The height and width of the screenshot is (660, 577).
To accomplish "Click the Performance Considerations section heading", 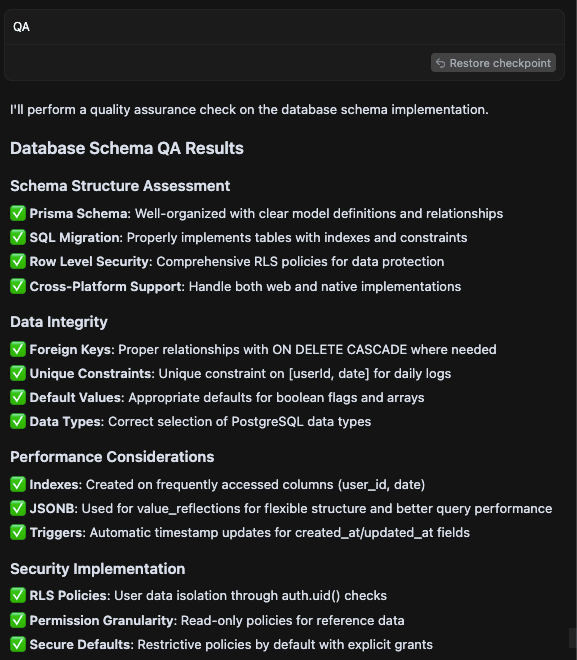I will click(x=112, y=457).
